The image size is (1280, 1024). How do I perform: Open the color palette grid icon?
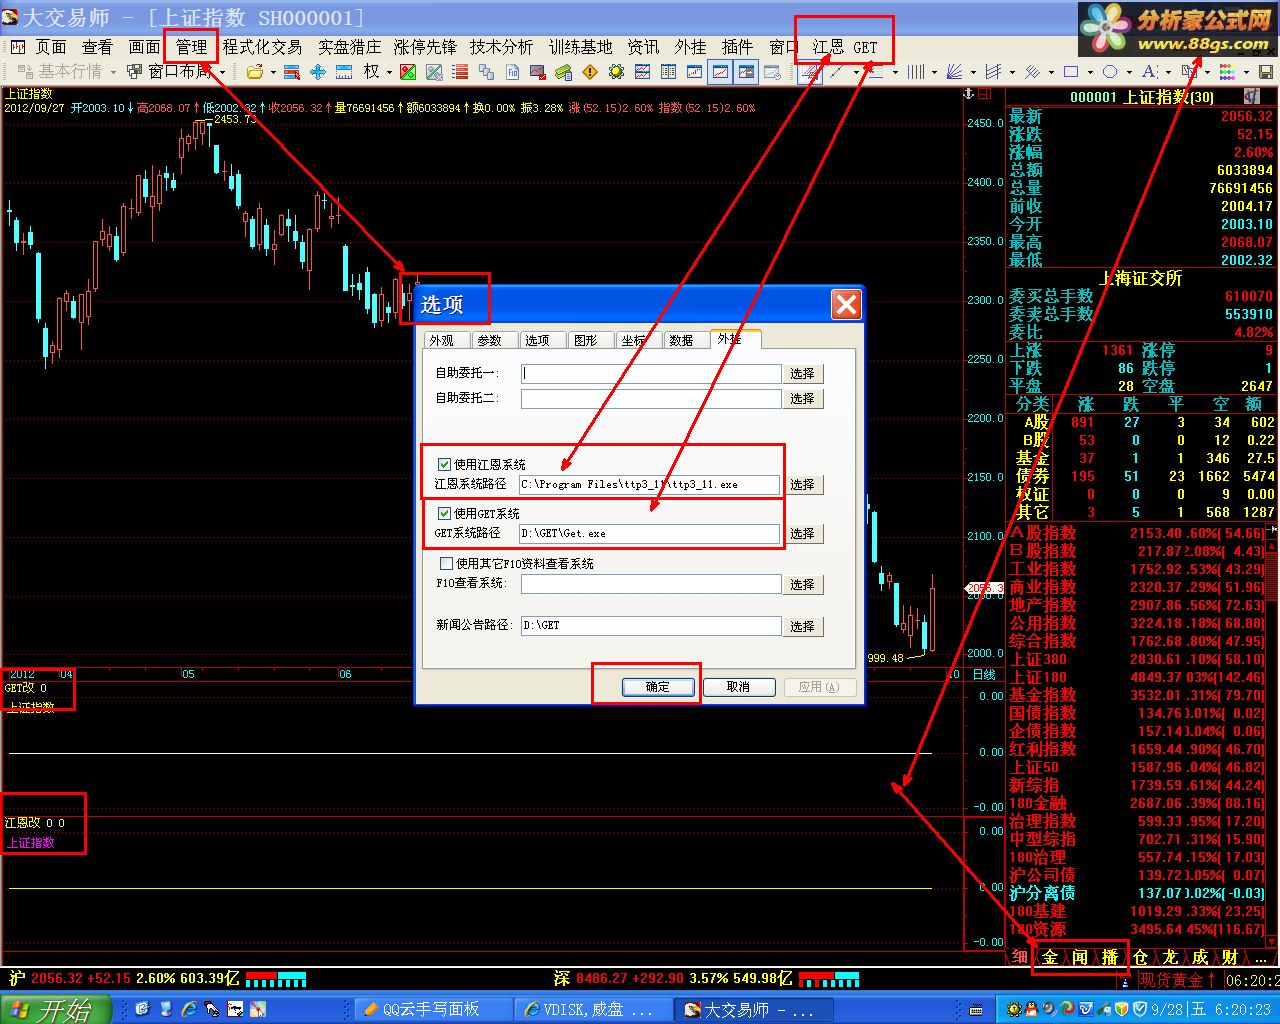(x=1226, y=72)
